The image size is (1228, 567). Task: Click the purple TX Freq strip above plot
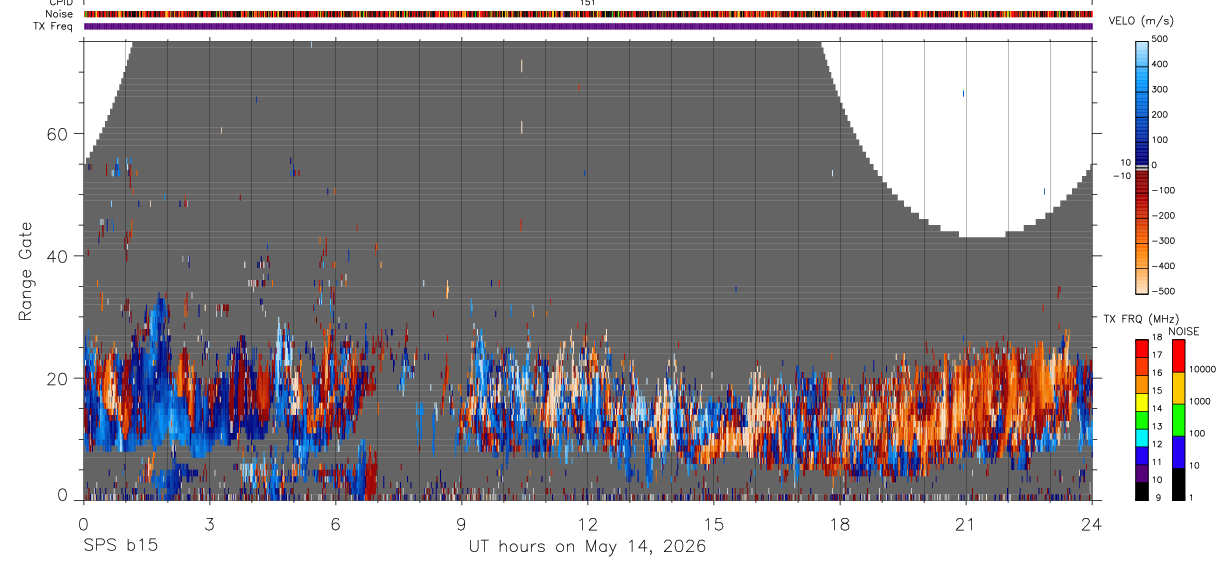point(588,26)
